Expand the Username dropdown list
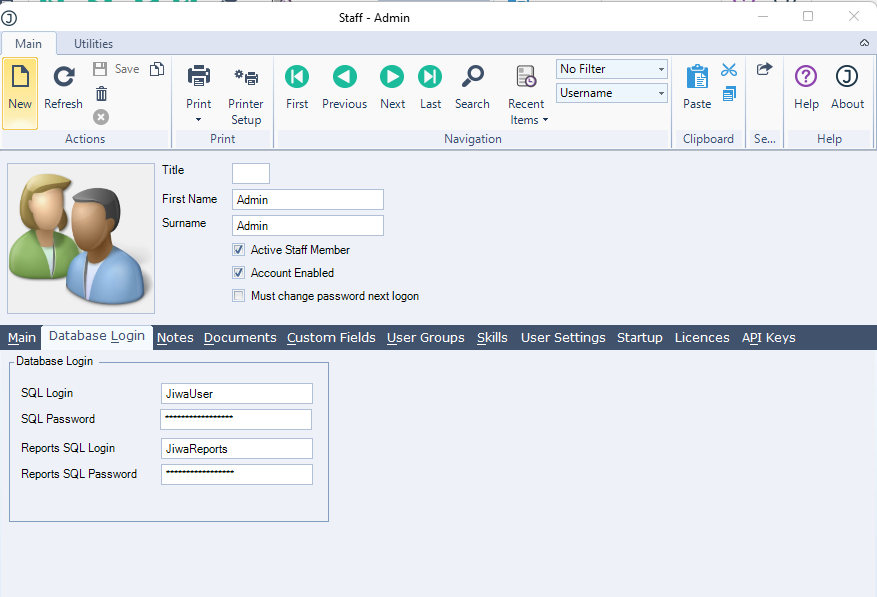Viewport: 877px width, 597px height. pyautogui.click(x=661, y=93)
